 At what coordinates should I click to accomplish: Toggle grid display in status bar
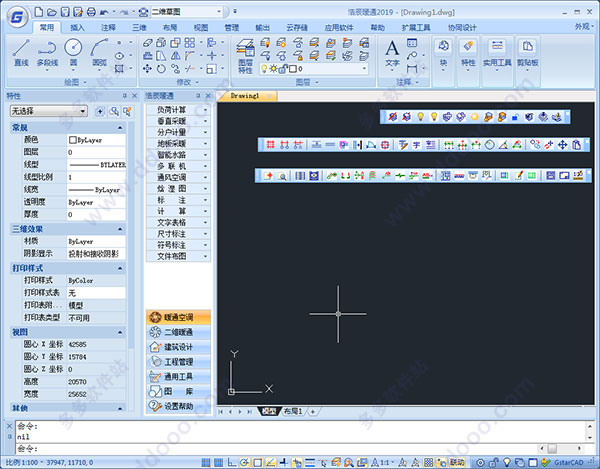point(218,462)
